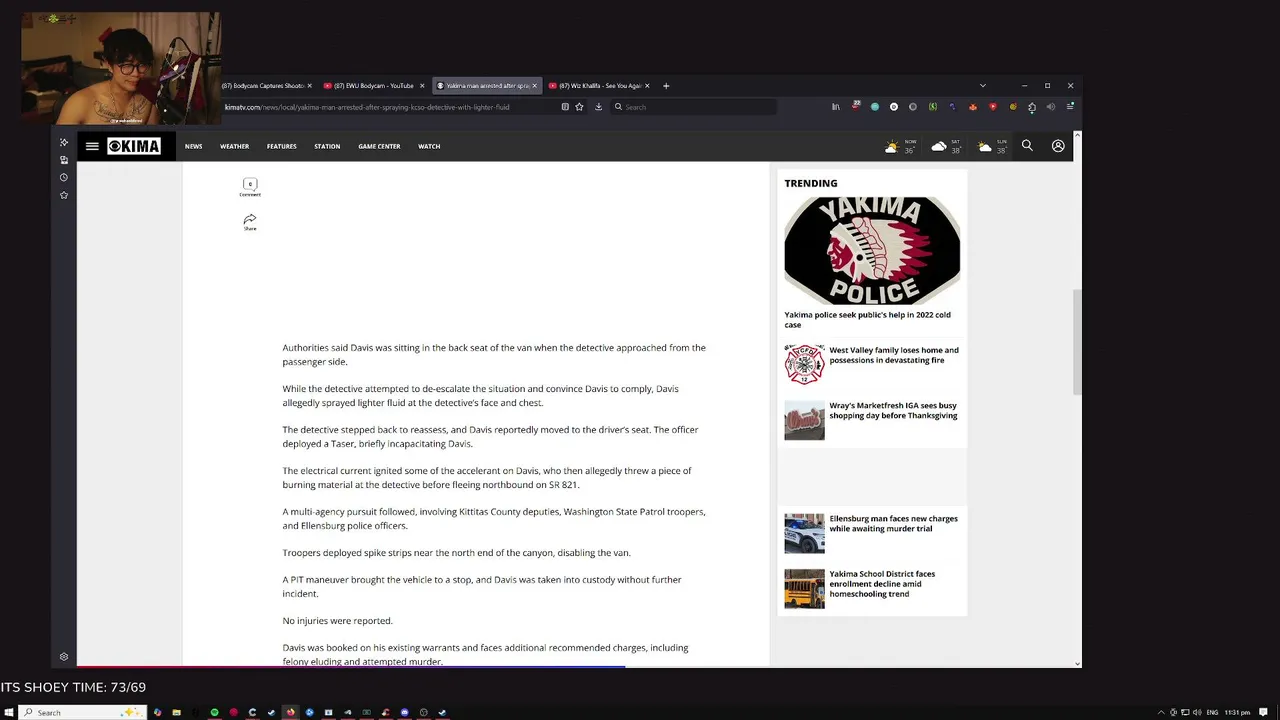Open the sidebar history clock icon

coord(64,177)
